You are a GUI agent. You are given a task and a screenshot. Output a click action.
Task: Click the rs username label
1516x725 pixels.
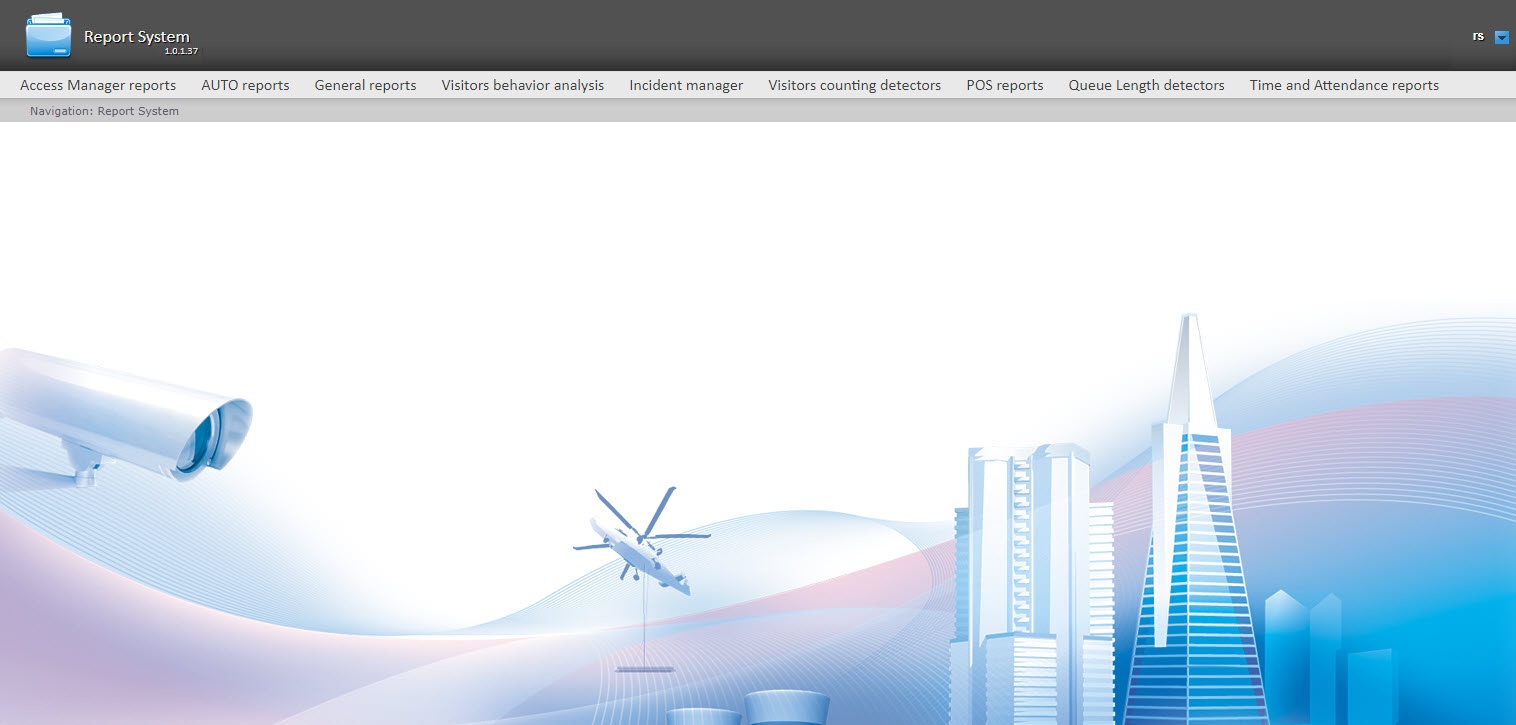(1478, 36)
